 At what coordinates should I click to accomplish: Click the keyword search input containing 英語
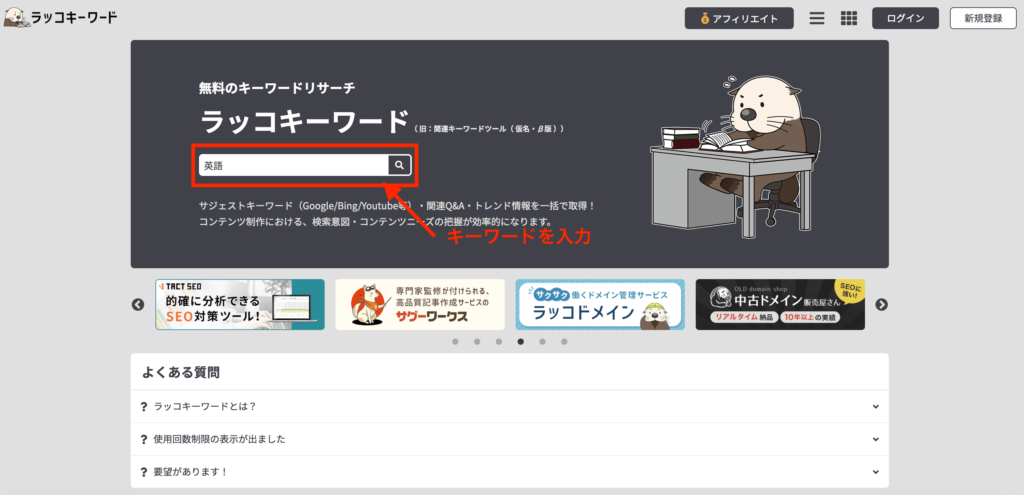point(294,165)
